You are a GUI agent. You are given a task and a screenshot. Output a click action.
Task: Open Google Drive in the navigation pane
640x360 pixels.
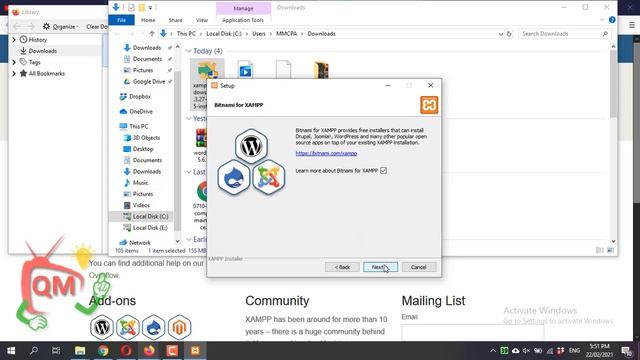(x=149, y=82)
